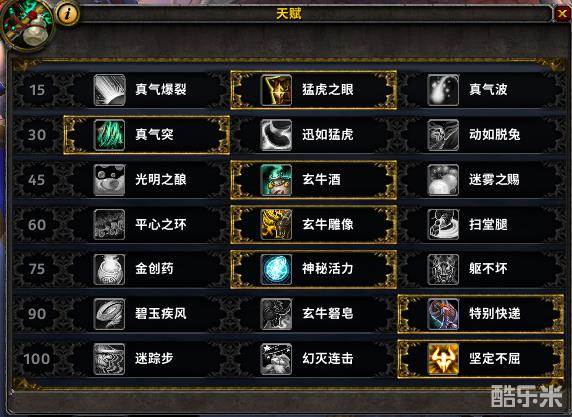Close the 天赋 talent window
Image resolution: width=572 pixels, height=417 pixels.
click(x=562, y=14)
